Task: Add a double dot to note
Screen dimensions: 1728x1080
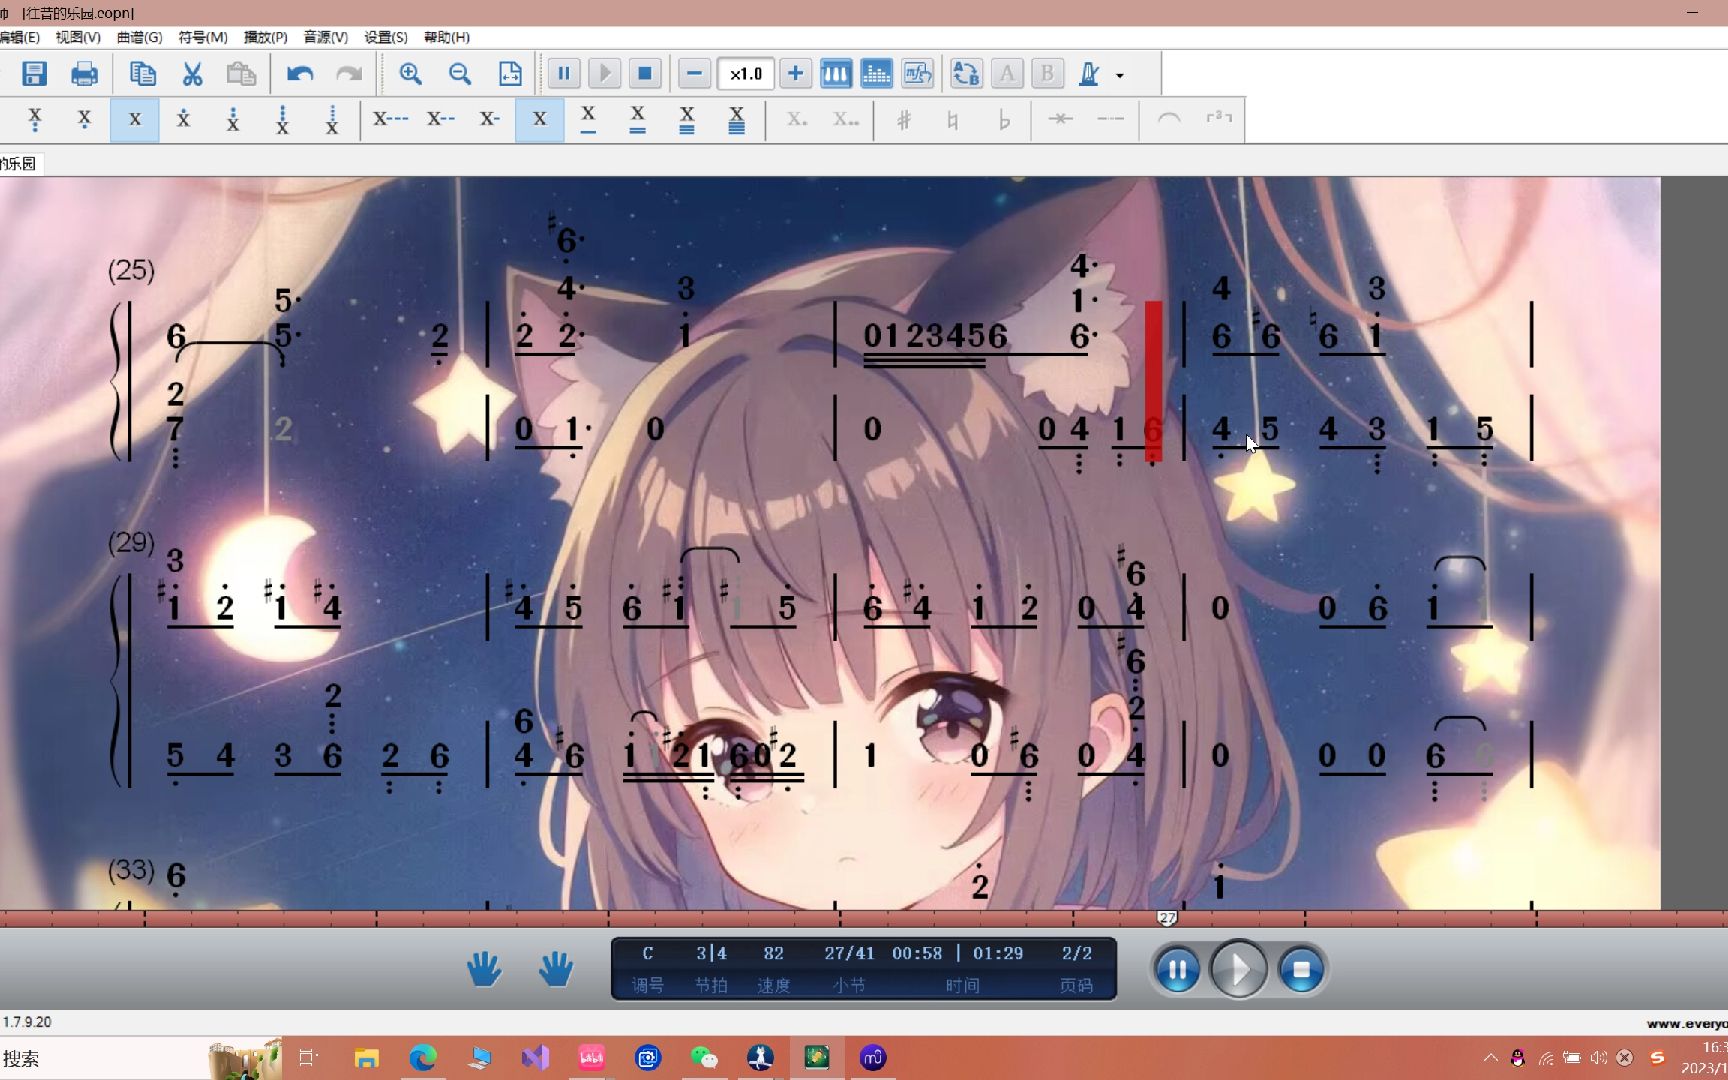Action: pos(846,120)
